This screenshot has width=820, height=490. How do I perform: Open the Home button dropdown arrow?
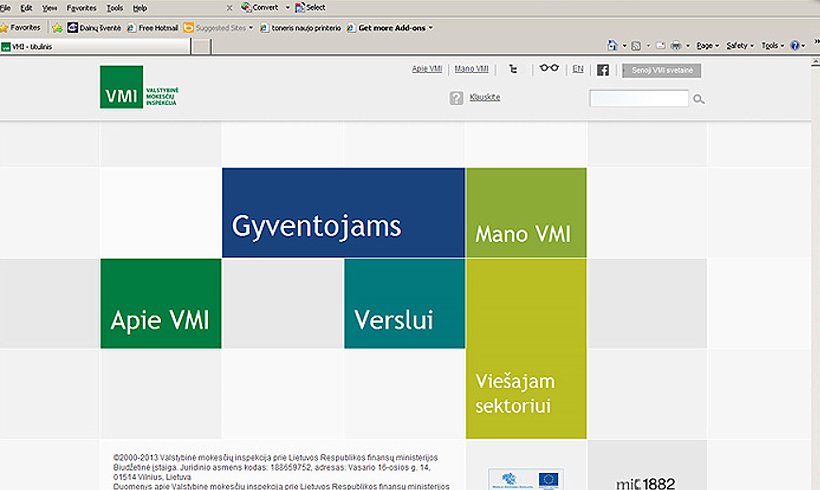tap(624, 46)
